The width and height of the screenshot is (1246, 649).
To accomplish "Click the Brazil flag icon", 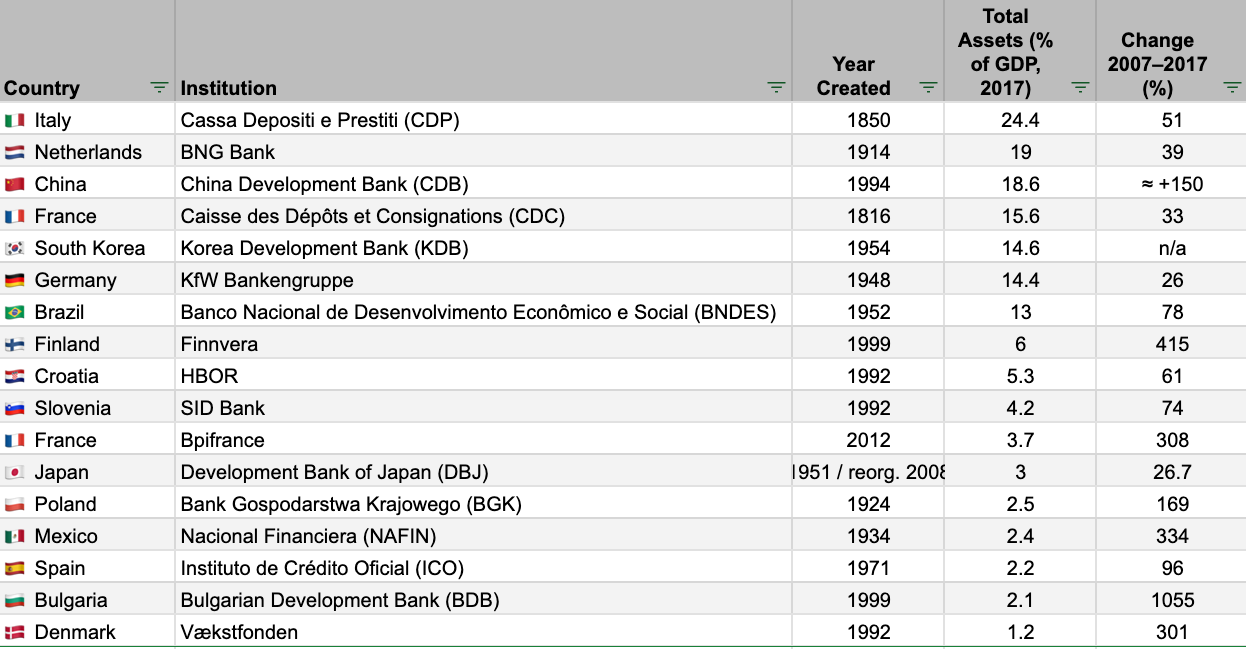I will pyautogui.click(x=15, y=312).
